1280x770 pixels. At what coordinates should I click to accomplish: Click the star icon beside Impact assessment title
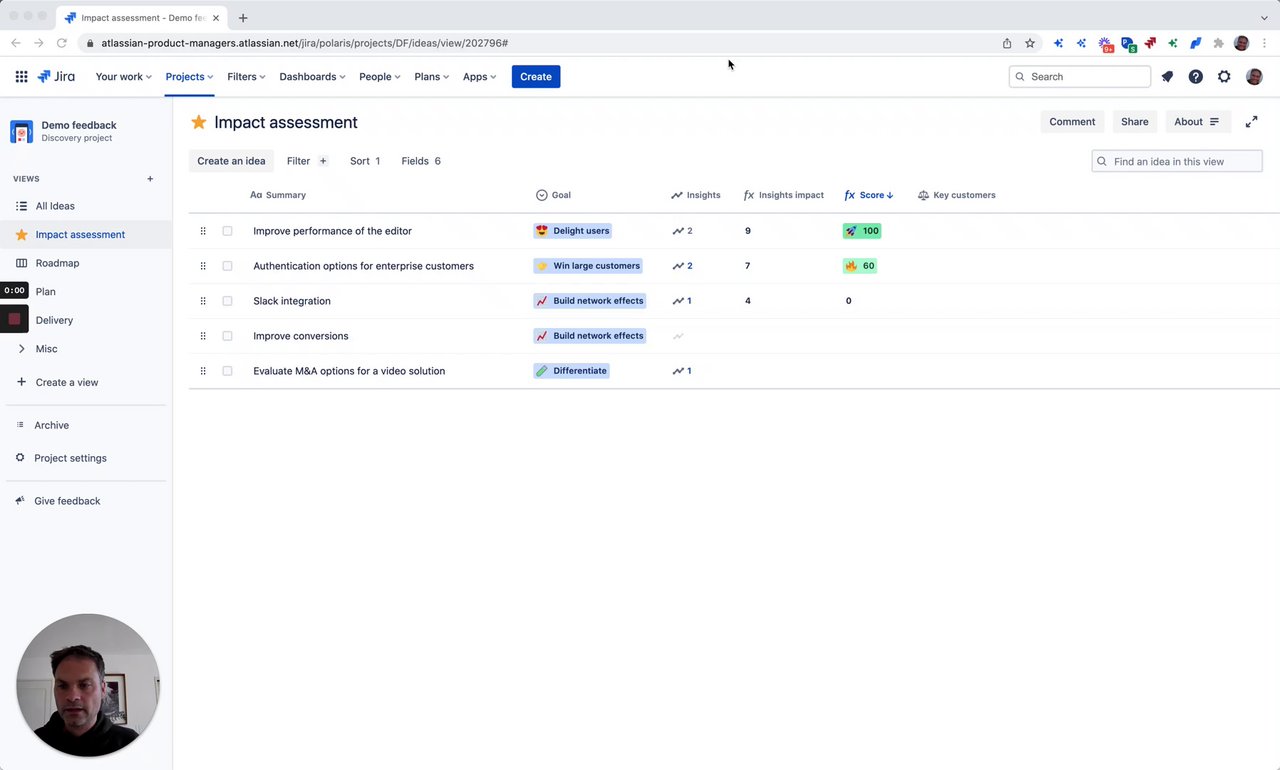click(199, 122)
